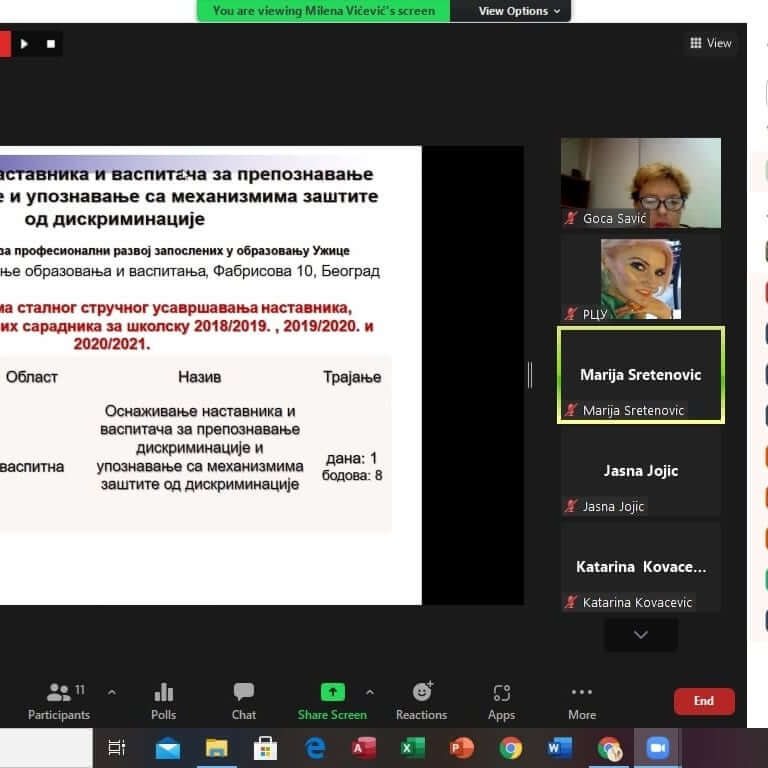Select Jasna Jojic's participant tile

click(x=640, y=471)
